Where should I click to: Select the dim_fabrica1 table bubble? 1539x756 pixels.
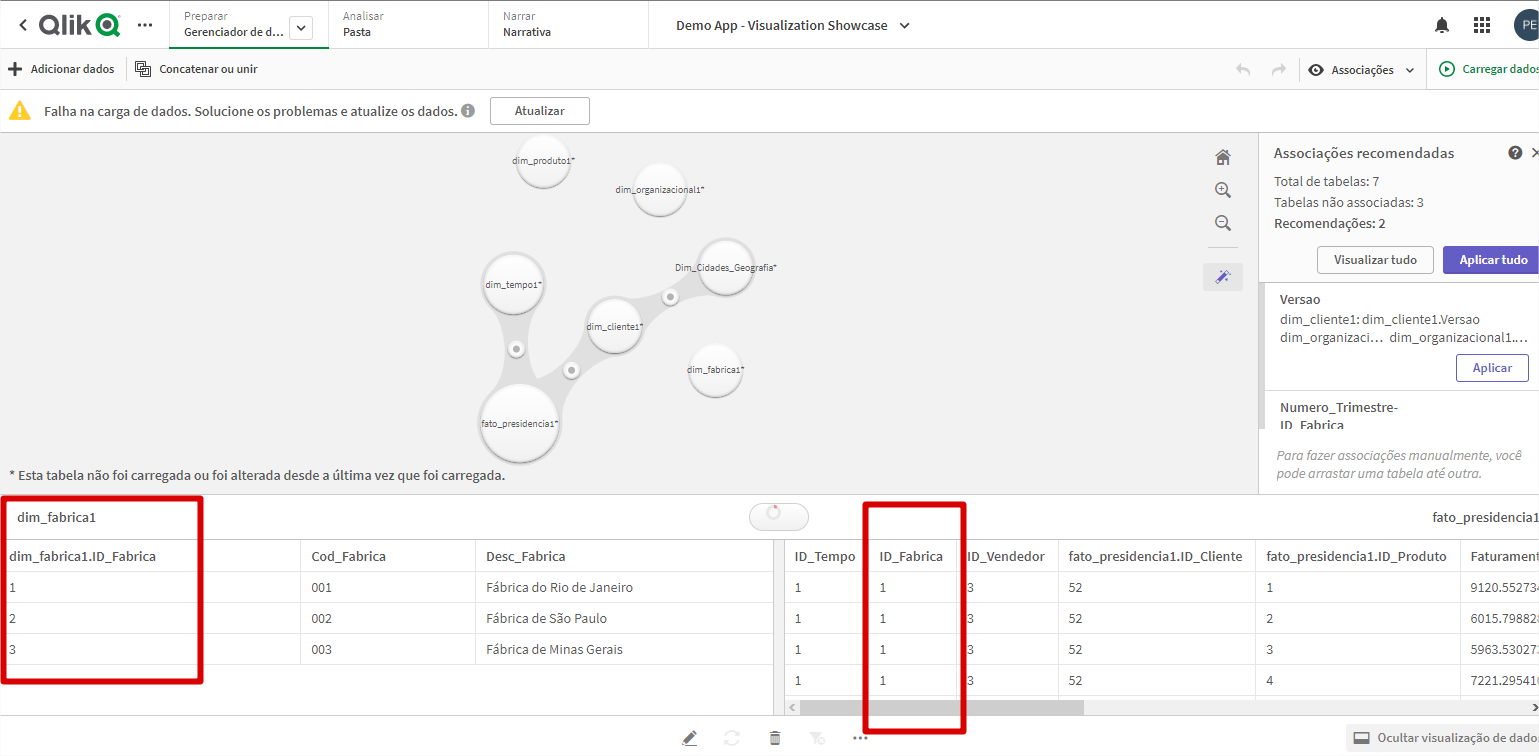716,370
